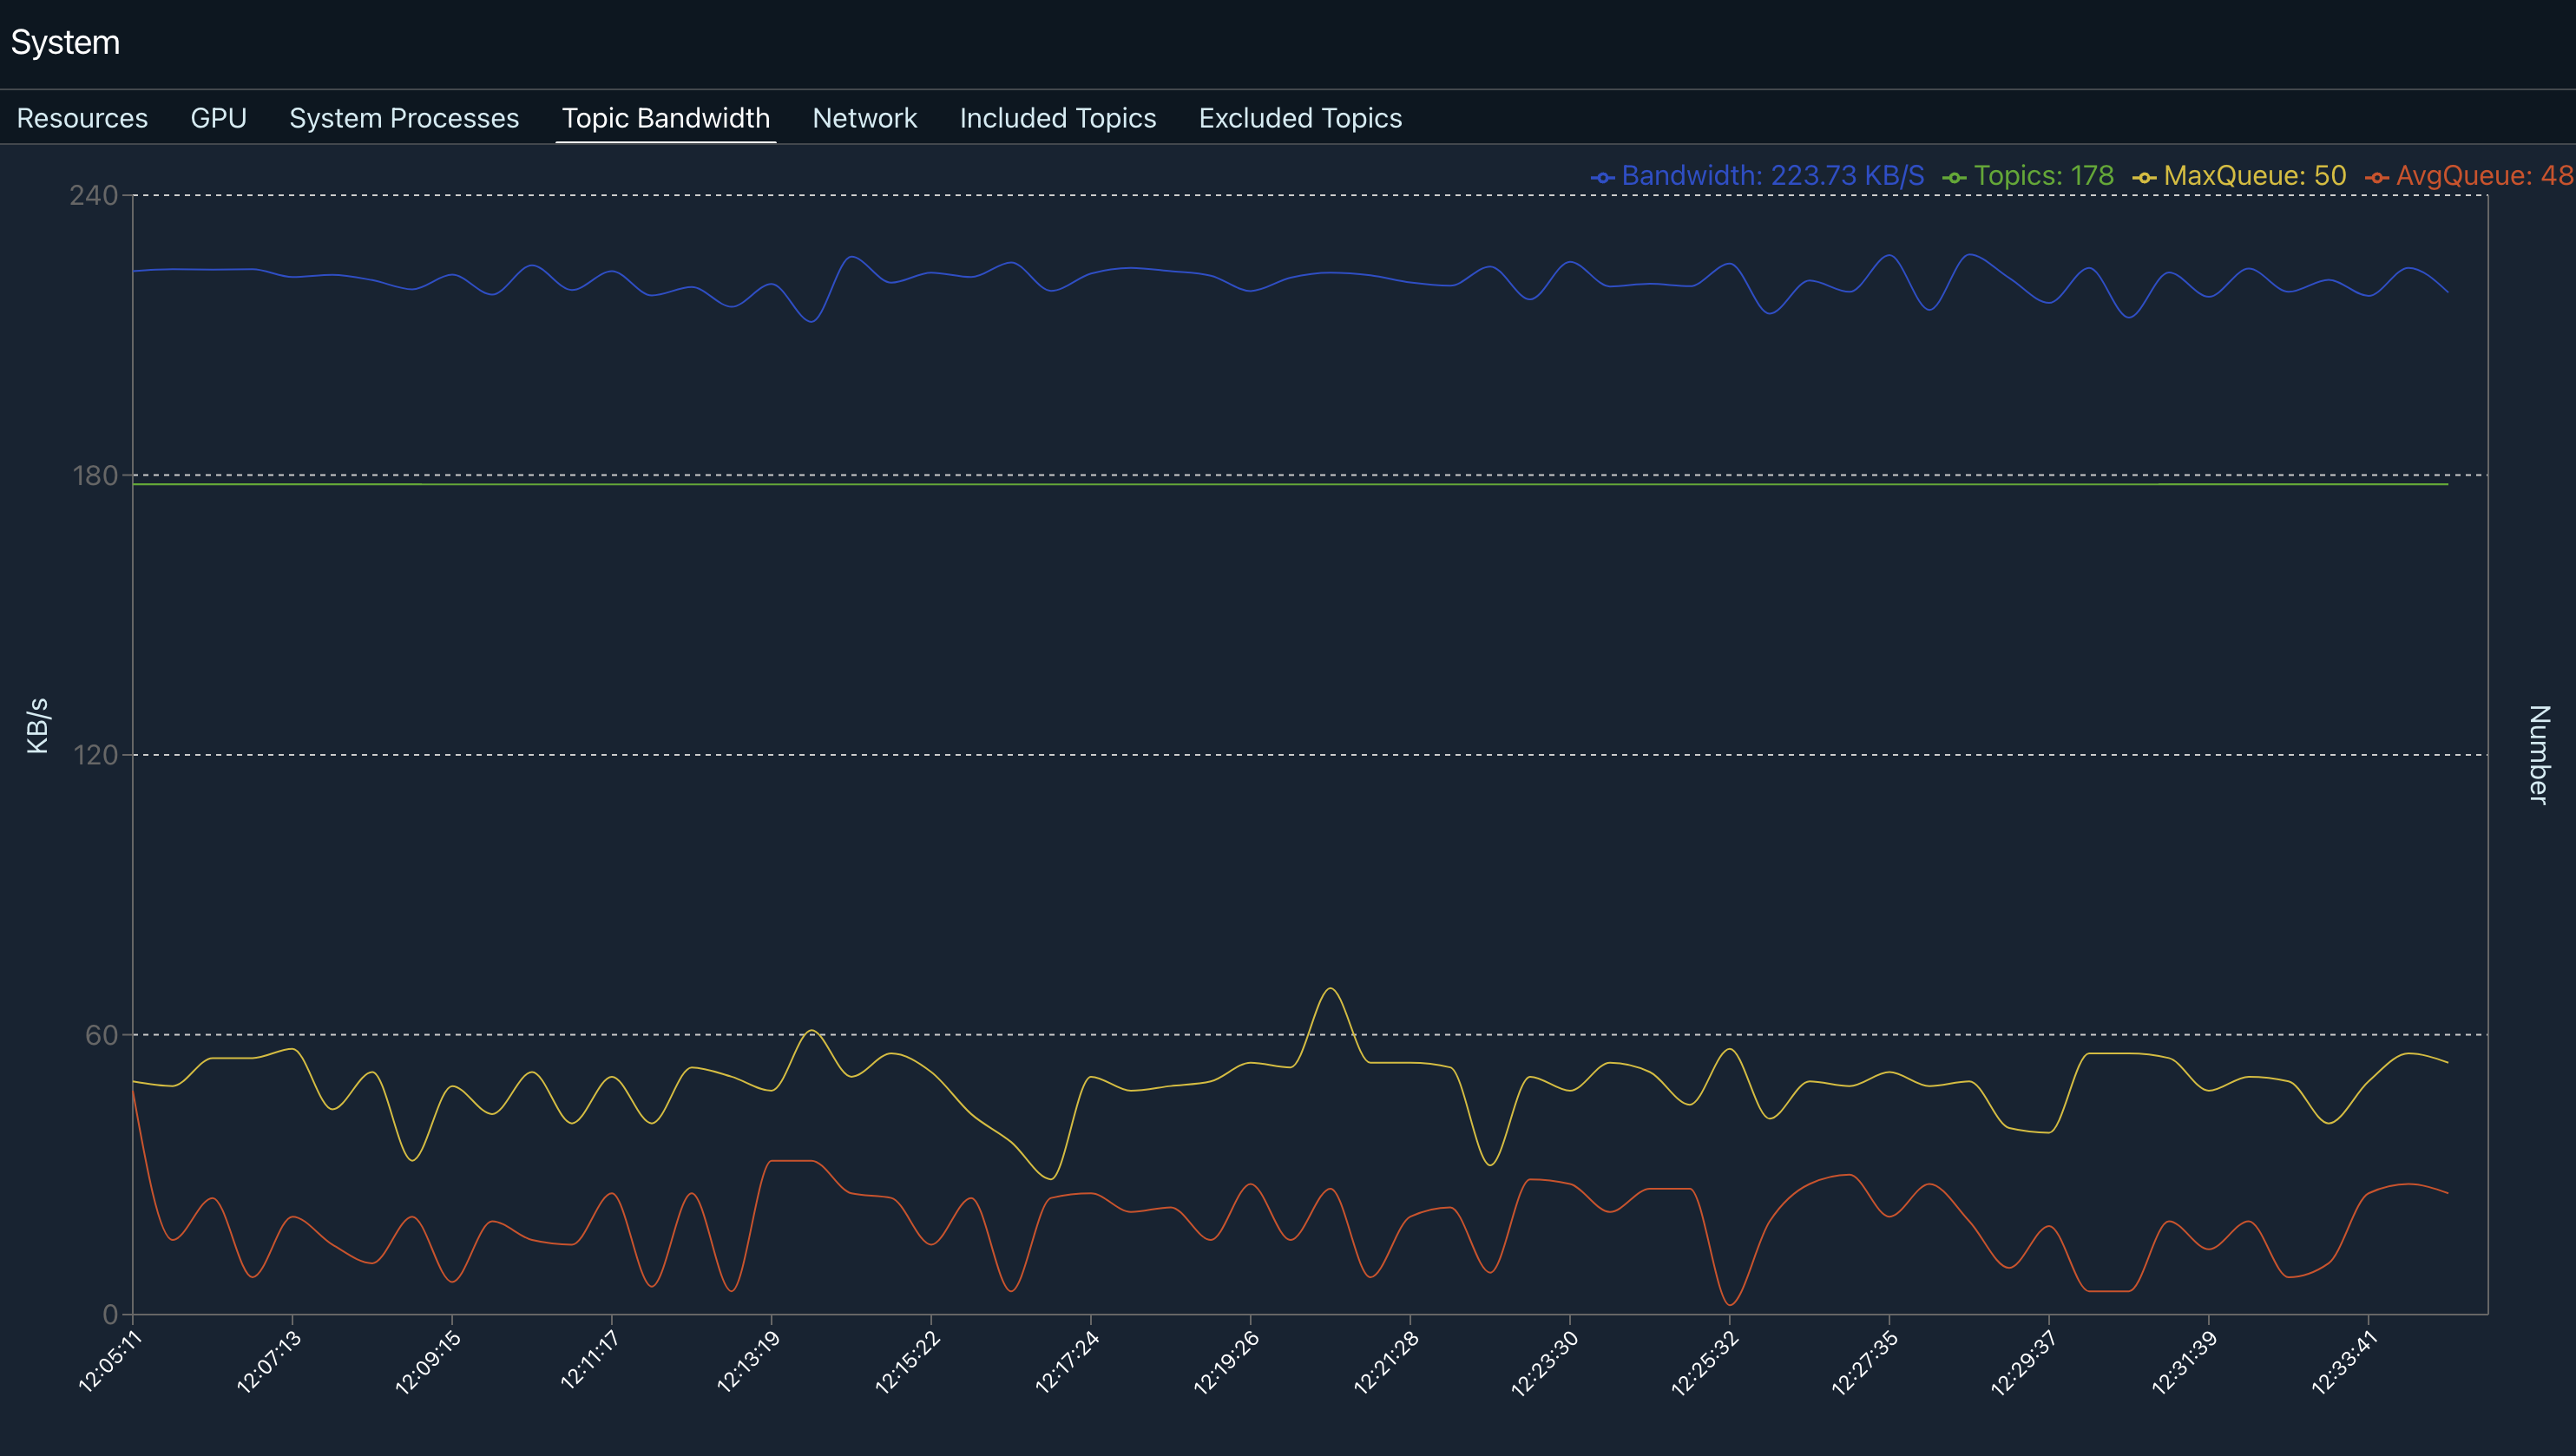Viewport: 2576px width, 1456px height.
Task: Click the 12:19:26 time axis label
Action: tap(1226, 1362)
